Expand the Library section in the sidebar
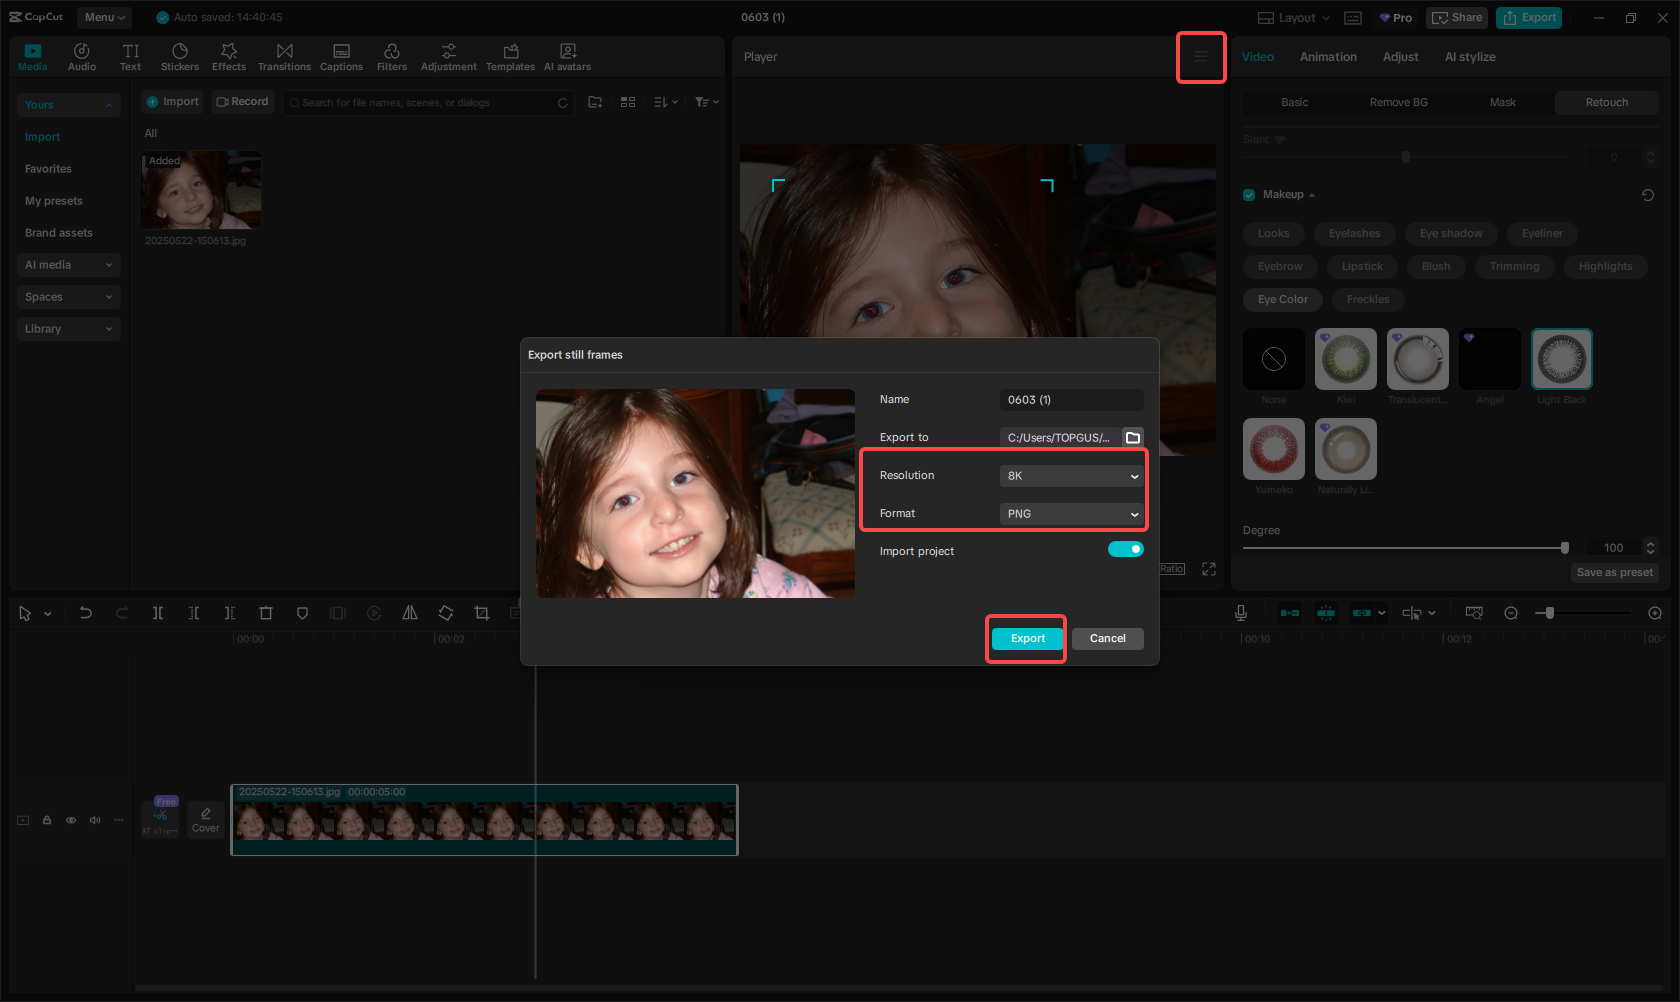 pyautogui.click(x=68, y=328)
